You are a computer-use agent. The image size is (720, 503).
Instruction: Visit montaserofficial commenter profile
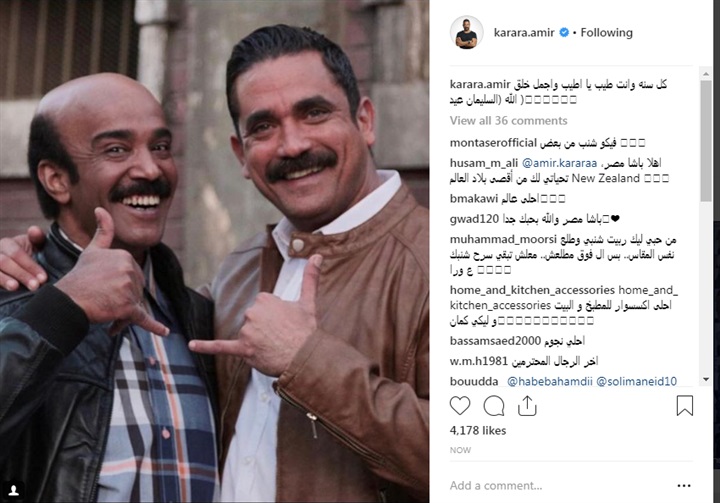coord(493,143)
